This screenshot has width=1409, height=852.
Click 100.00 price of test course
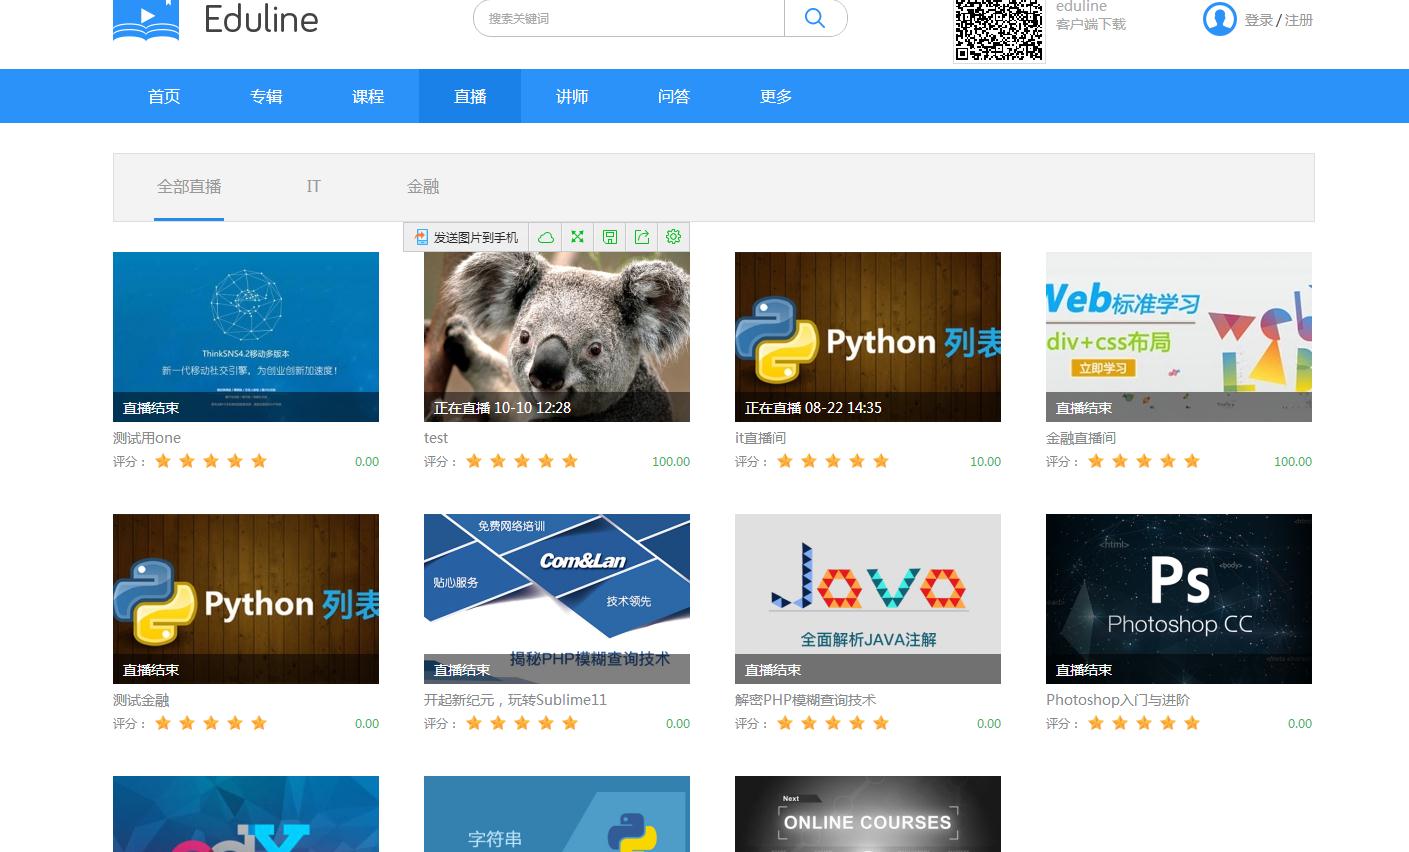671,462
